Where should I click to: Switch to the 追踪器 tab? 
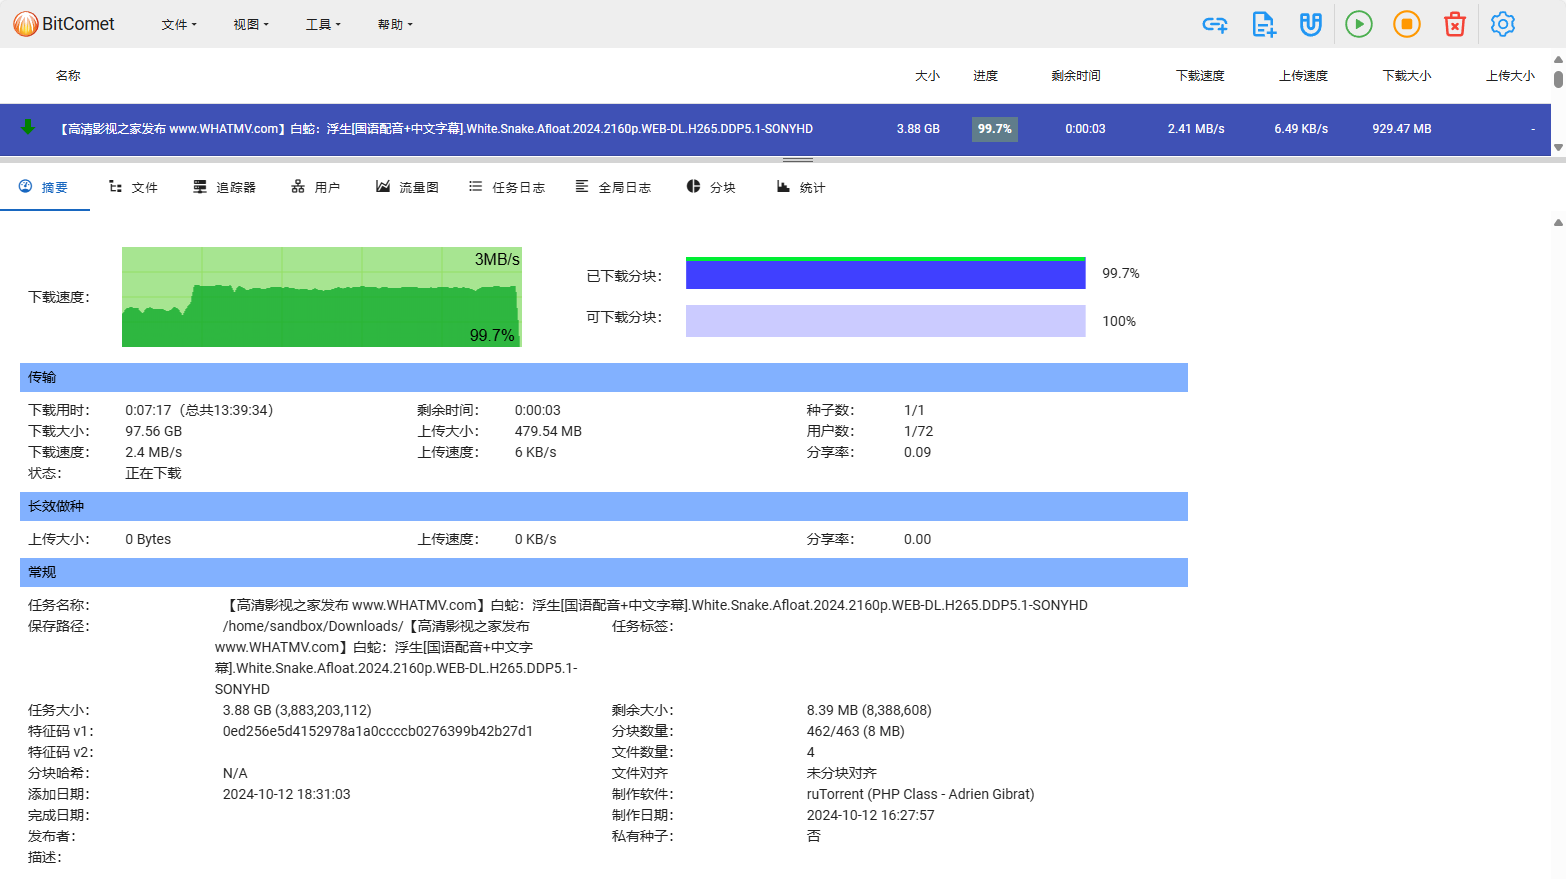coord(224,187)
